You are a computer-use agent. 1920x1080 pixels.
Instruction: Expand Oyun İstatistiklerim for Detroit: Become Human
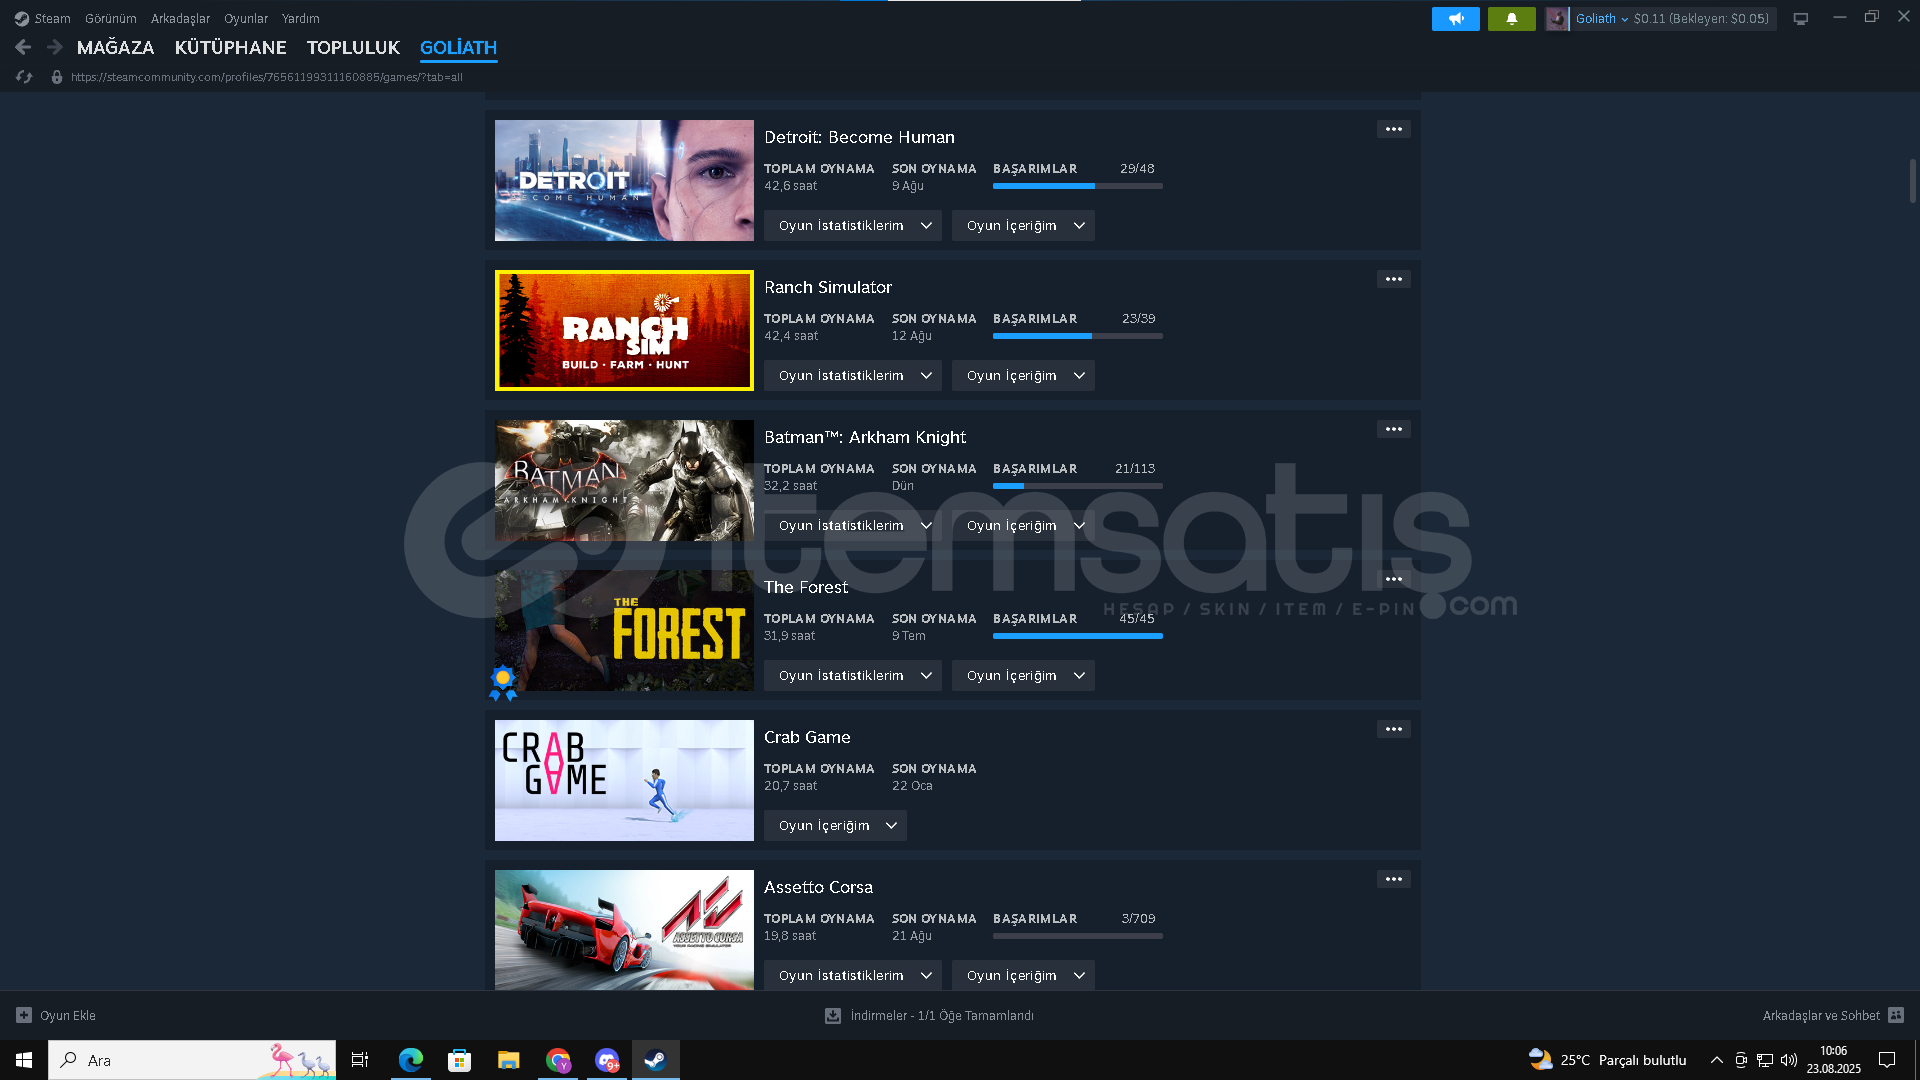click(x=853, y=226)
